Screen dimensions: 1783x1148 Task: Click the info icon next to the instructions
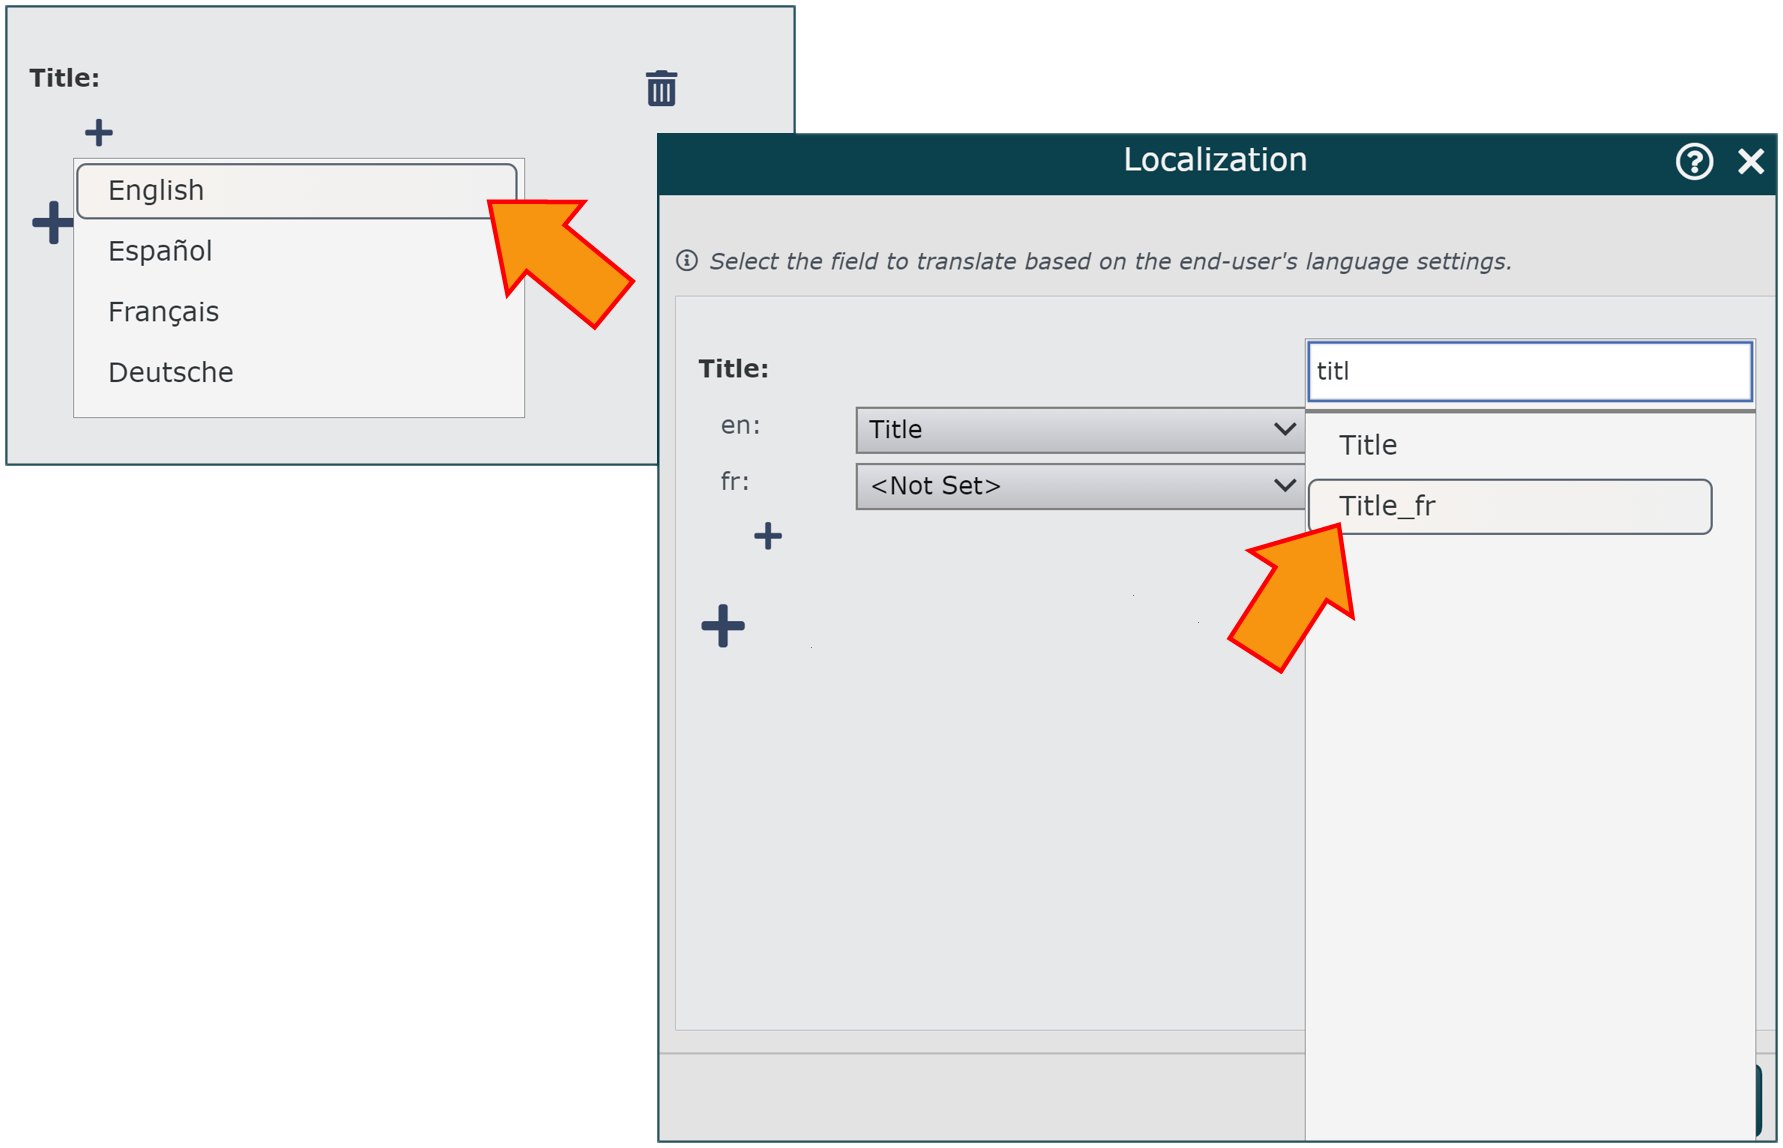click(x=687, y=261)
